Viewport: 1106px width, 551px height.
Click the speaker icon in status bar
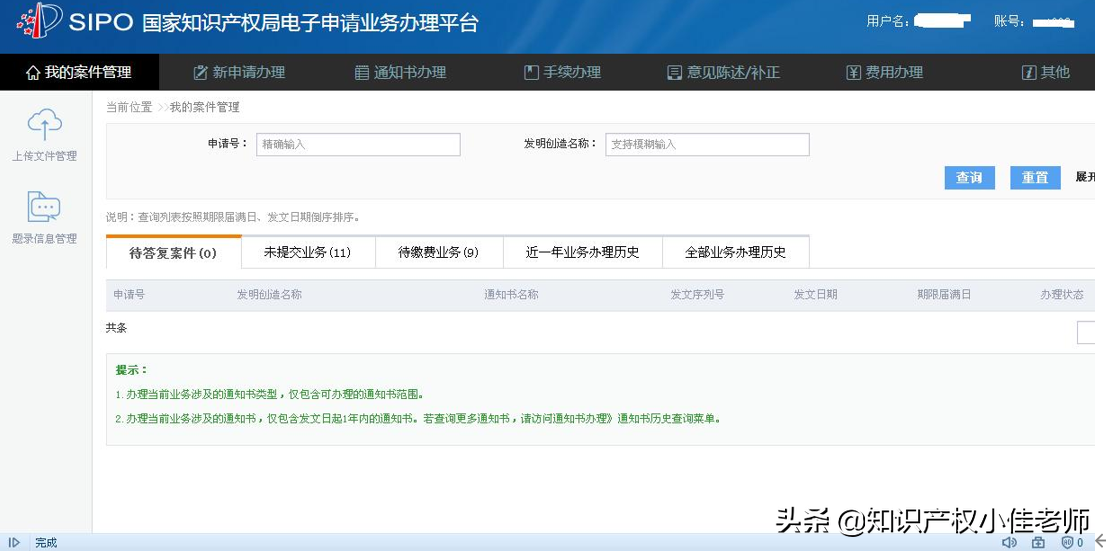(x=1009, y=543)
